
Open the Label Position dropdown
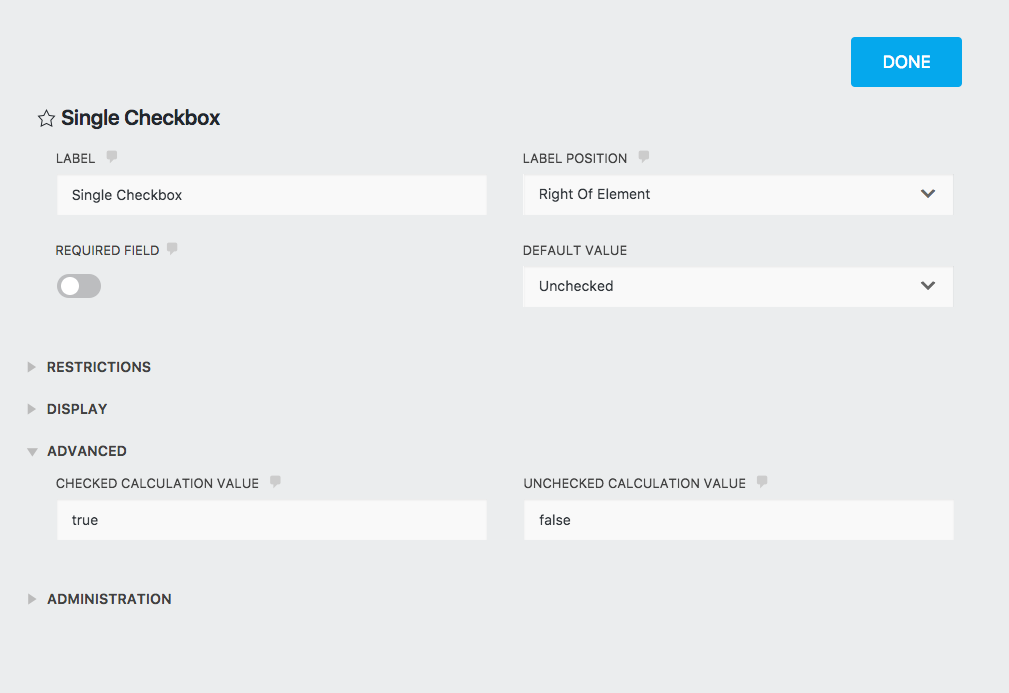(x=737, y=195)
